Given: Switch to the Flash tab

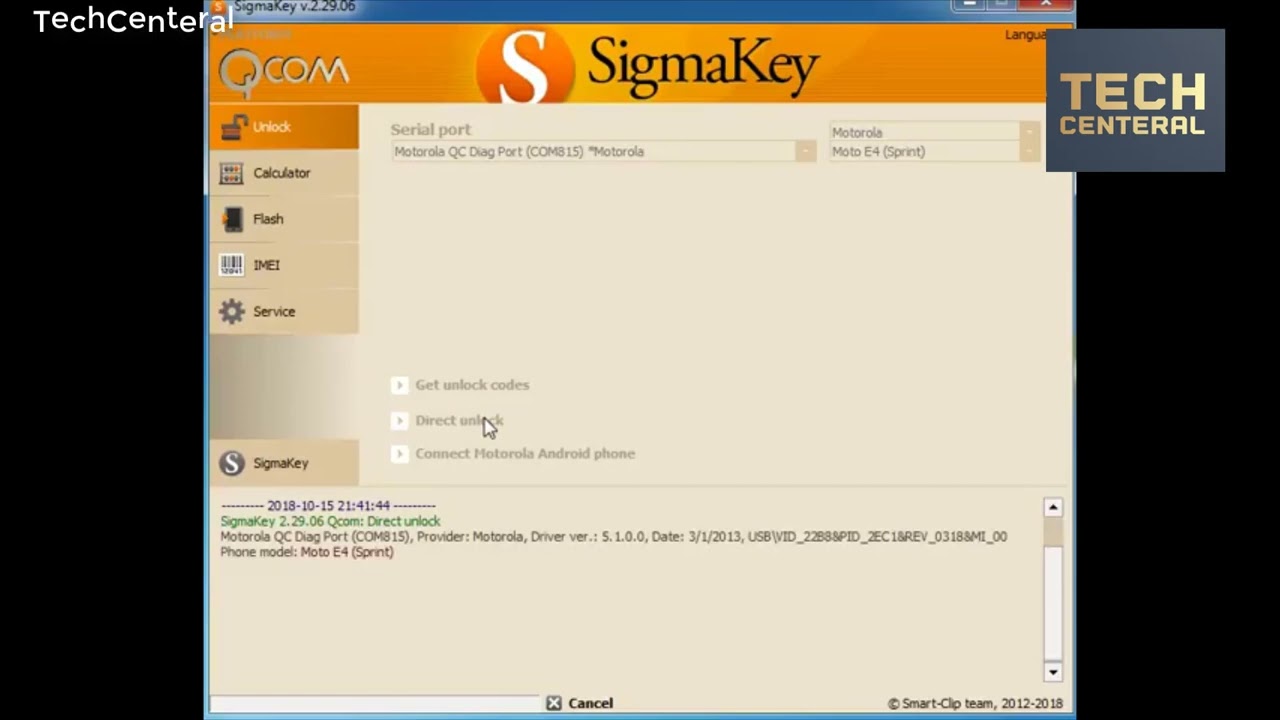Looking at the screenshot, I should (284, 219).
